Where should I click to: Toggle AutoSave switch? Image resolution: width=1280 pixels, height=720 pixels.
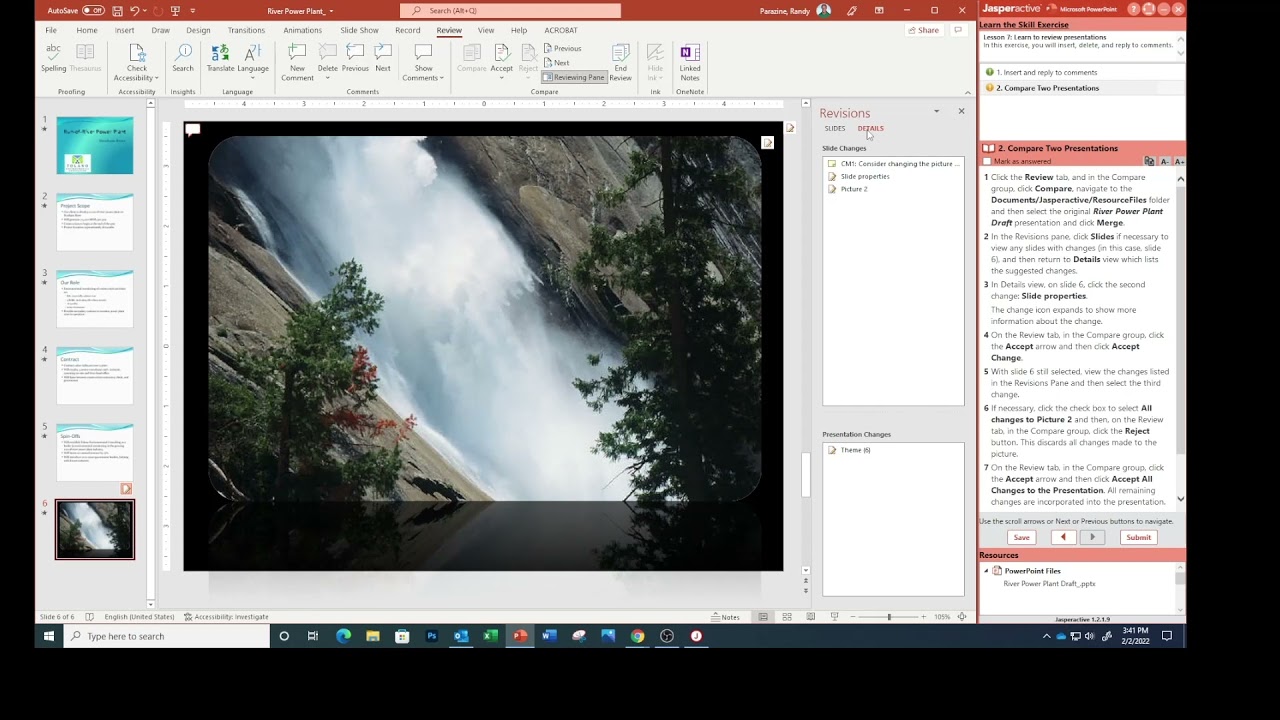(x=93, y=10)
